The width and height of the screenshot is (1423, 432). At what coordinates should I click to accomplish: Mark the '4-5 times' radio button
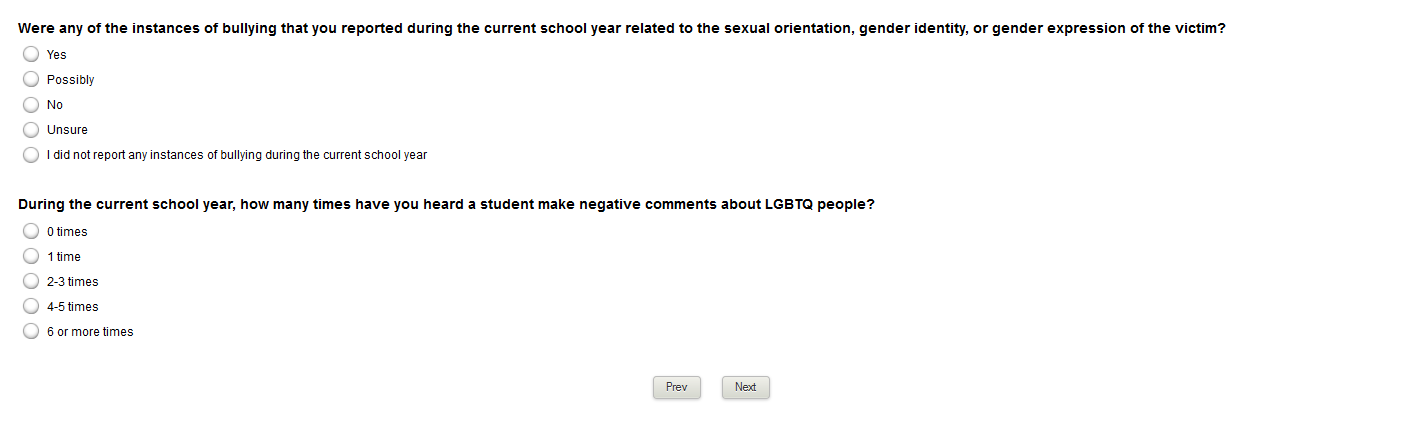tap(31, 307)
